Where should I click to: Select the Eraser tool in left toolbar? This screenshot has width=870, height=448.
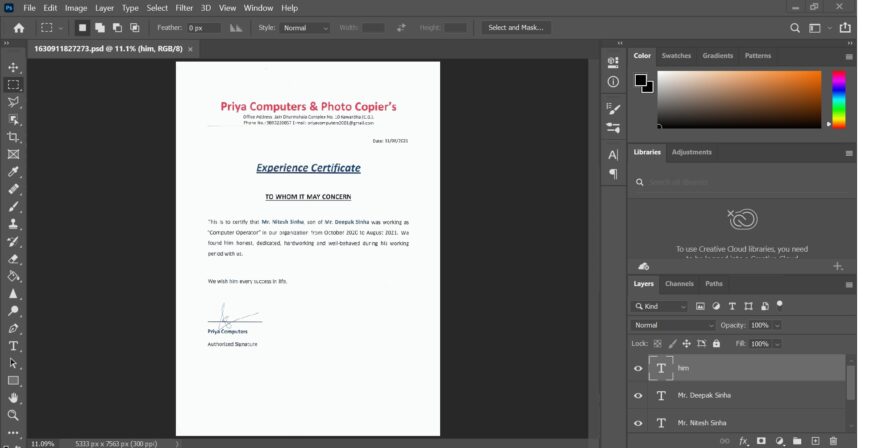(x=13, y=259)
